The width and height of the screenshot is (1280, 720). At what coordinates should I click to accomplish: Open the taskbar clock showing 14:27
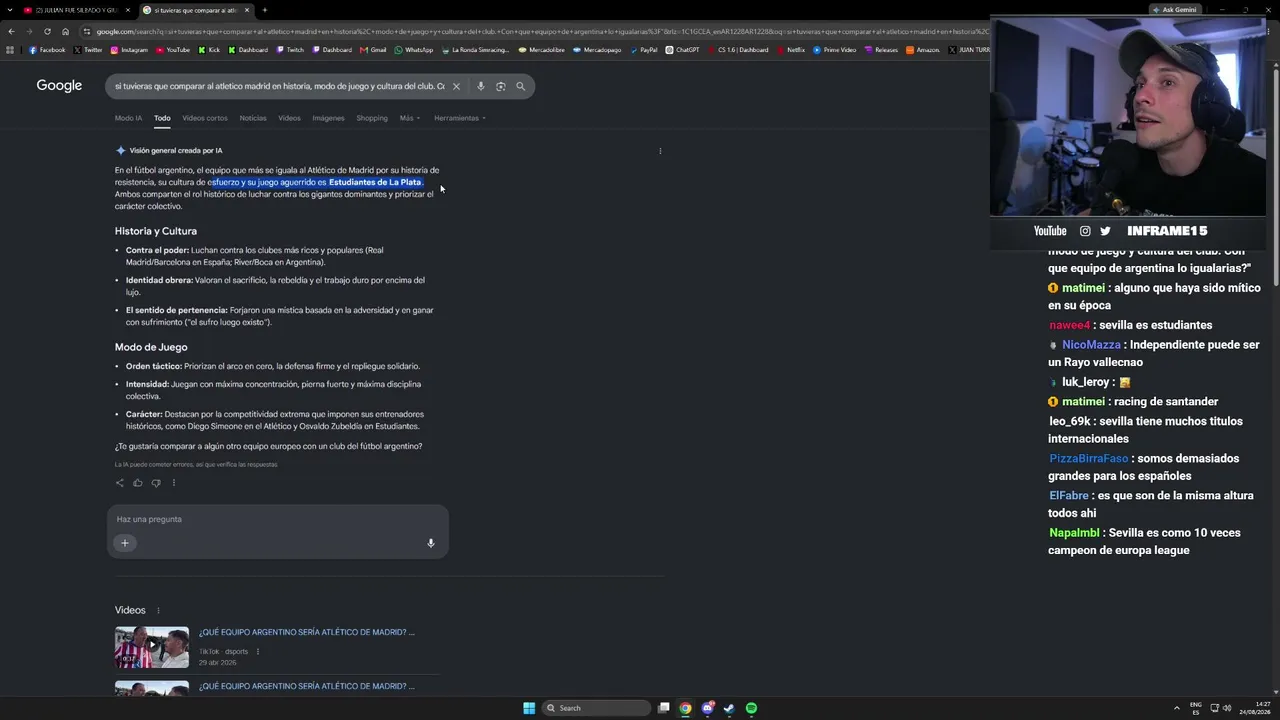coord(1255,708)
